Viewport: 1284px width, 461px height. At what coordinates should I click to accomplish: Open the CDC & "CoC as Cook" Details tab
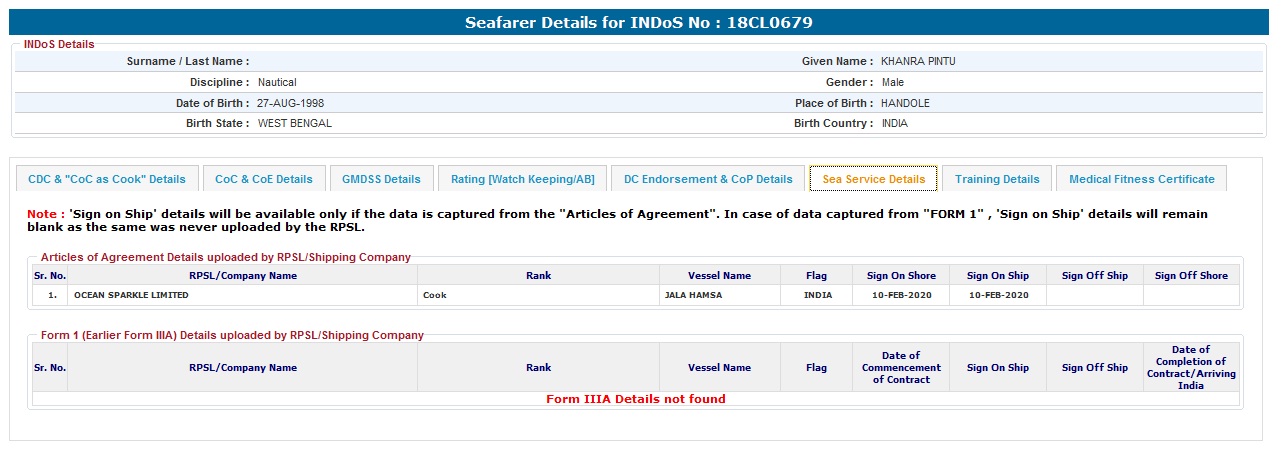[107, 179]
